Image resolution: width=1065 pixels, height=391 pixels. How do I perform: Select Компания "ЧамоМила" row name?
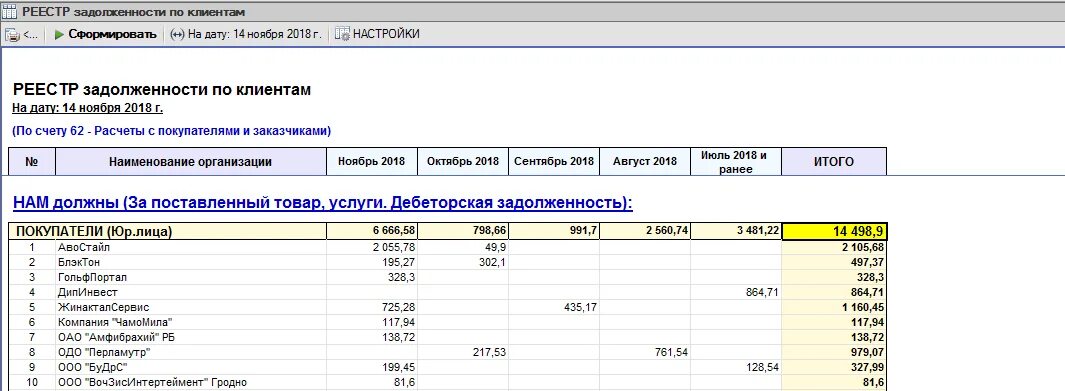[x=114, y=322]
